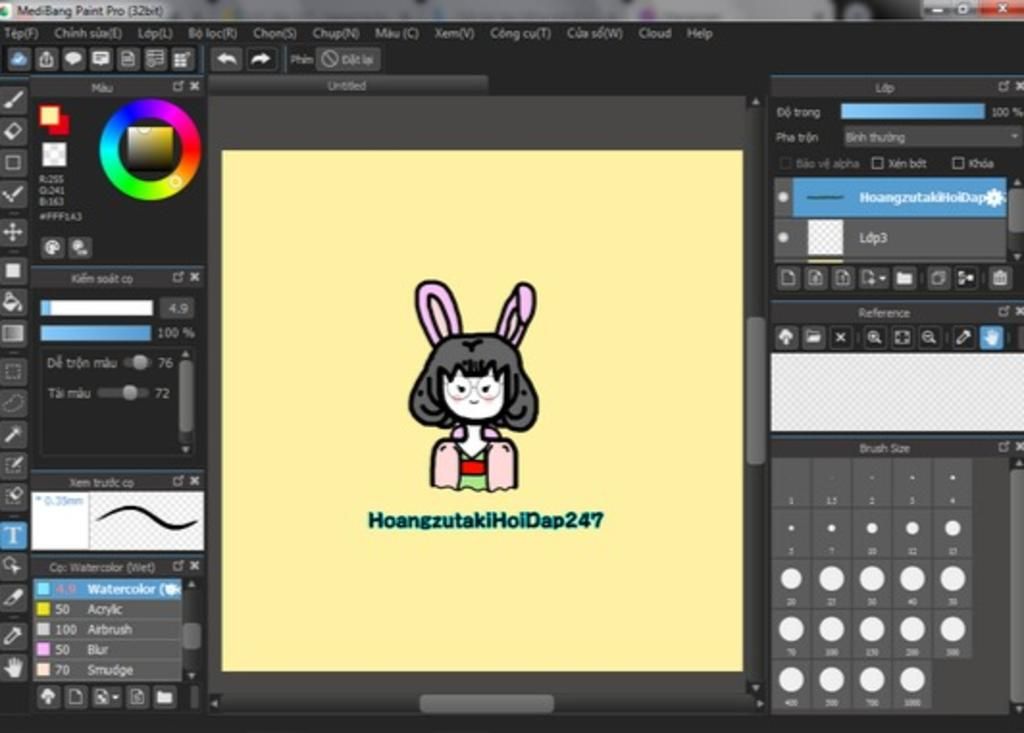Activate the Text tool
1024x733 pixels.
pyautogui.click(x=13, y=535)
